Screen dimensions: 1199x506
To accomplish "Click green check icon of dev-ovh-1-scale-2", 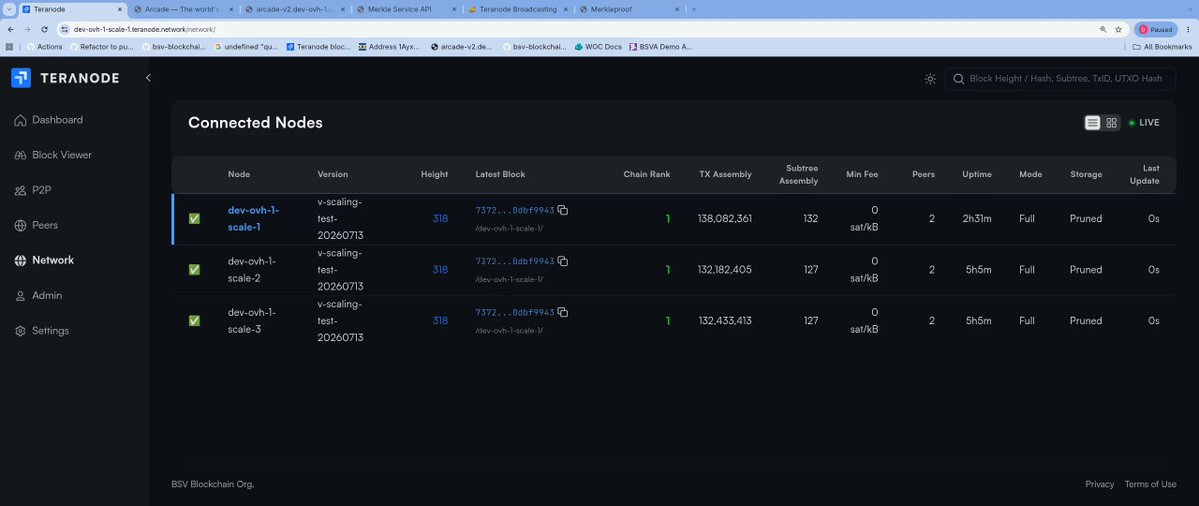I will point(194,270).
